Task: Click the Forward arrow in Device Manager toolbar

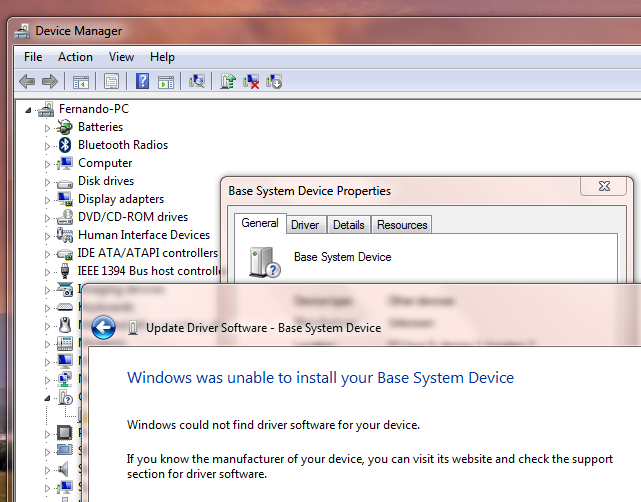Action: coord(50,81)
